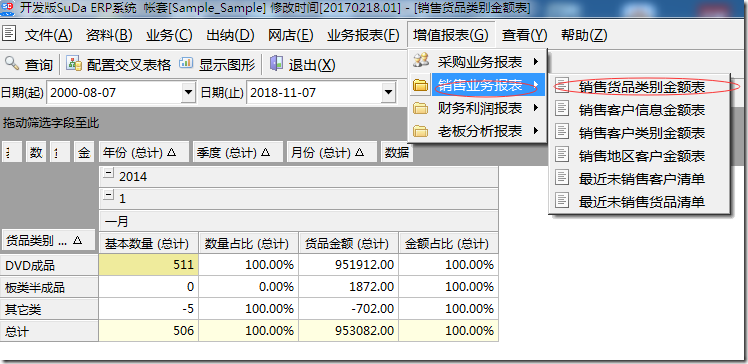Click the 货品类别 row field header
This screenshot has height=364, width=748.
point(50,240)
